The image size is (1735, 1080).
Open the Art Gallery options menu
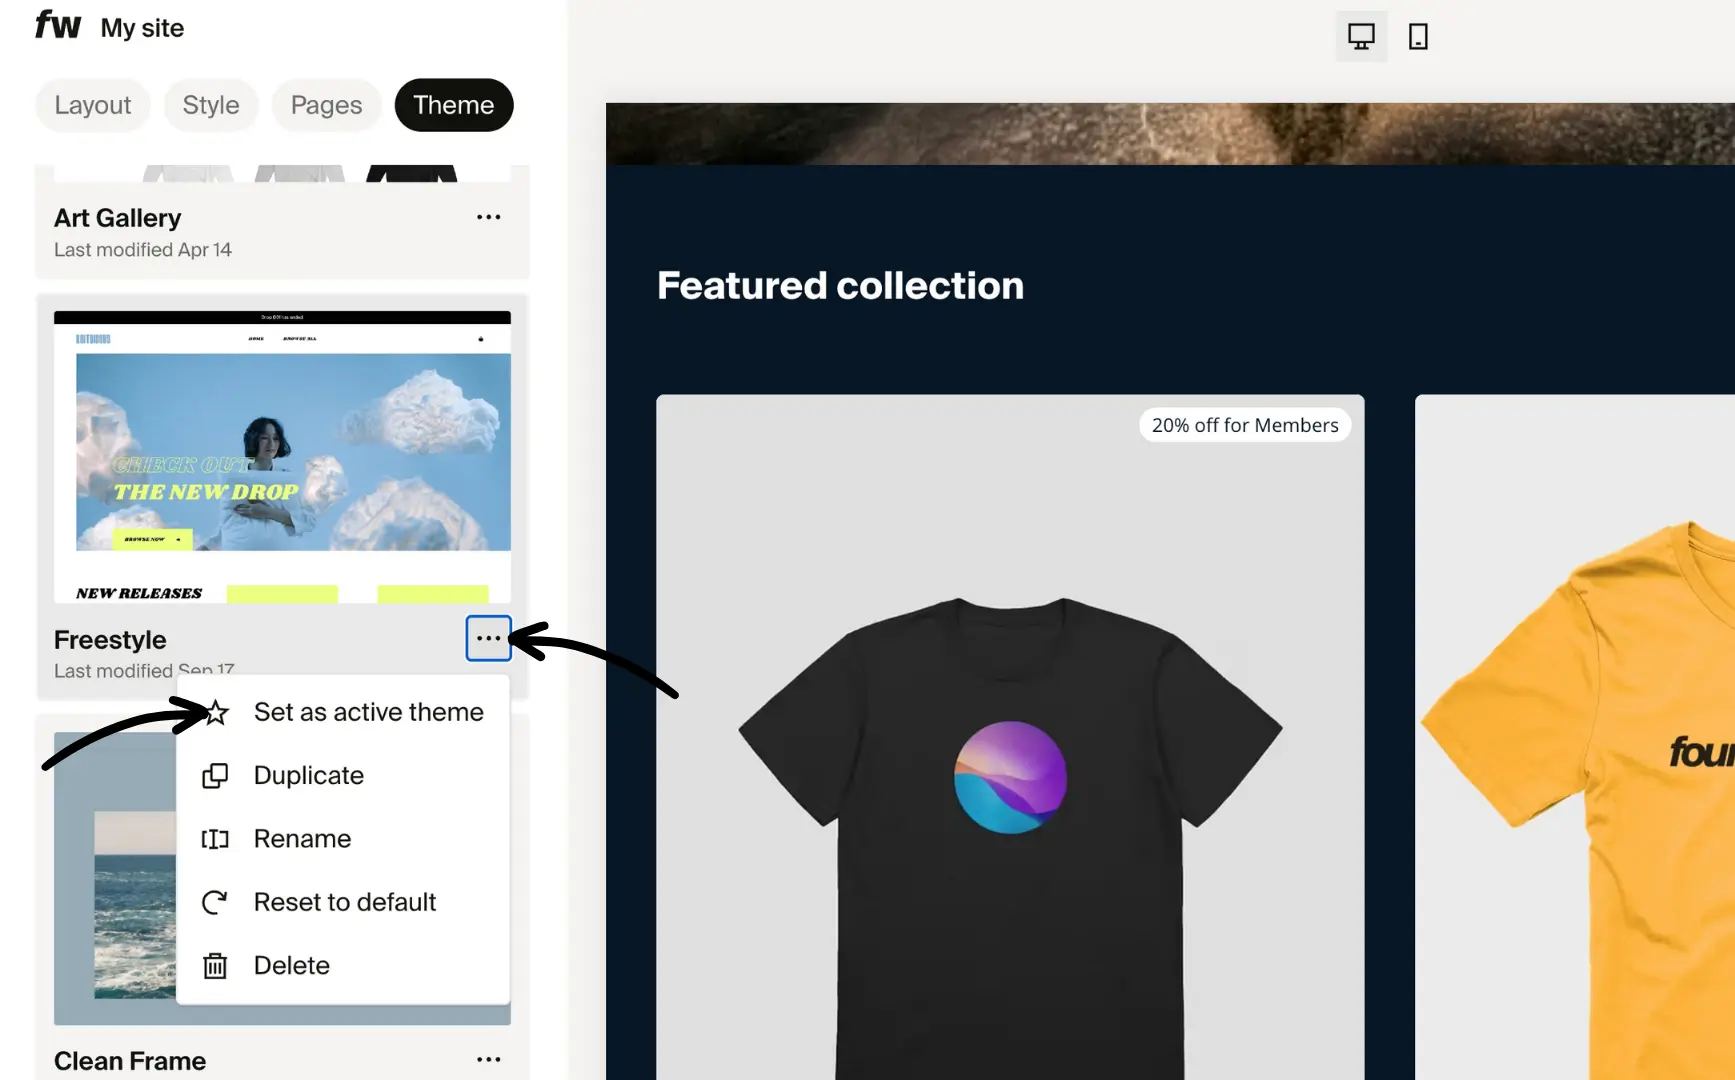click(x=489, y=217)
